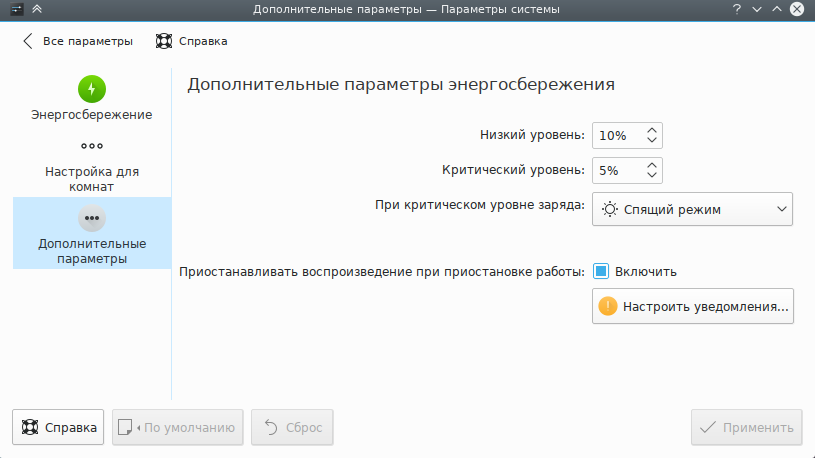Click the Применить button

tap(746, 428)
